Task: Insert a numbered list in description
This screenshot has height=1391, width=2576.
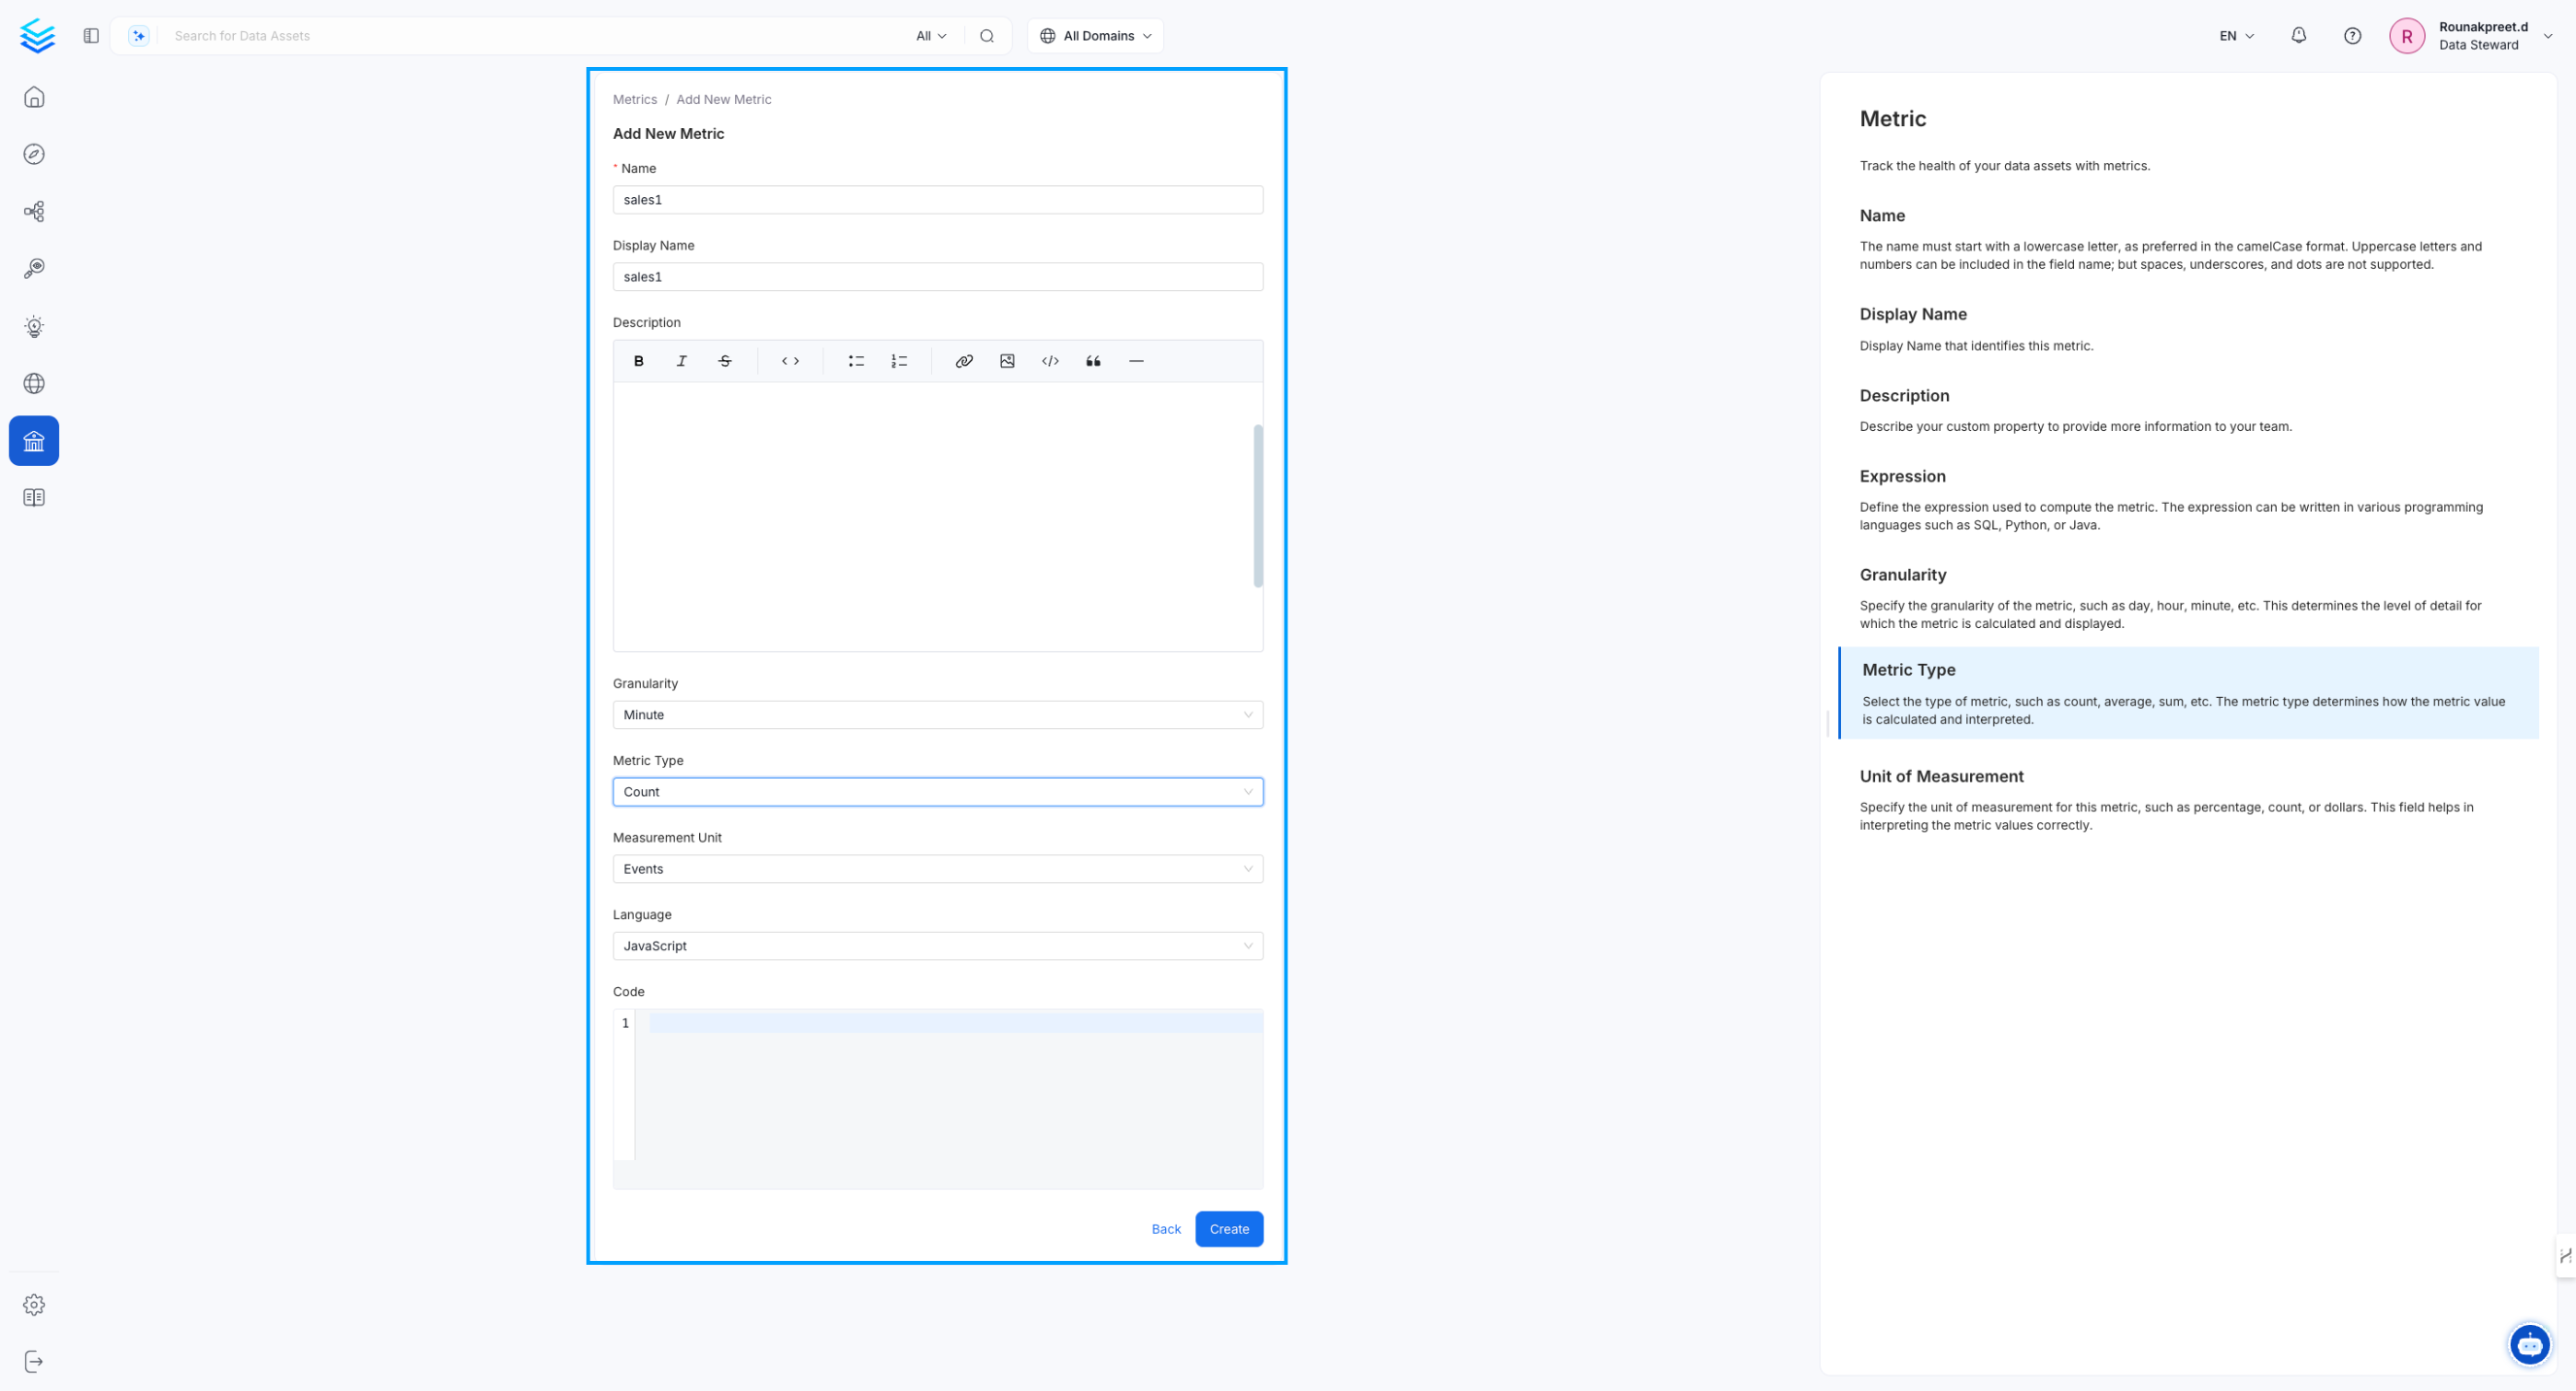Action: [899, 361]
